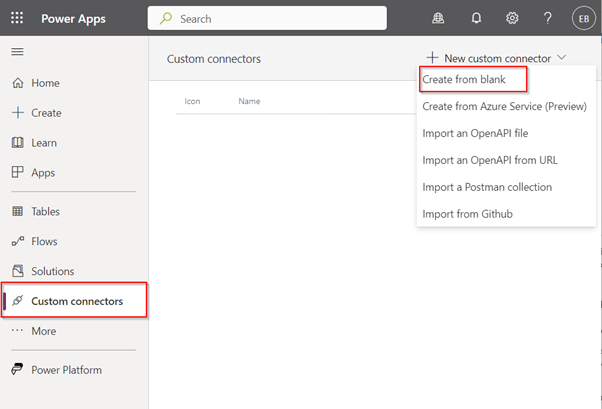Open Custom connectors label in the sidebar

pyautogui.click(x=77, y=301)
